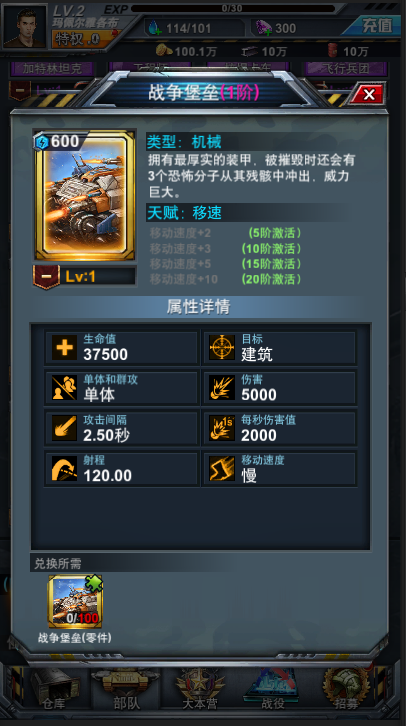The width and height of the screenshot is (406, 726).
Task: Open the 战役 campaign tab
Action: pos(273,690)
